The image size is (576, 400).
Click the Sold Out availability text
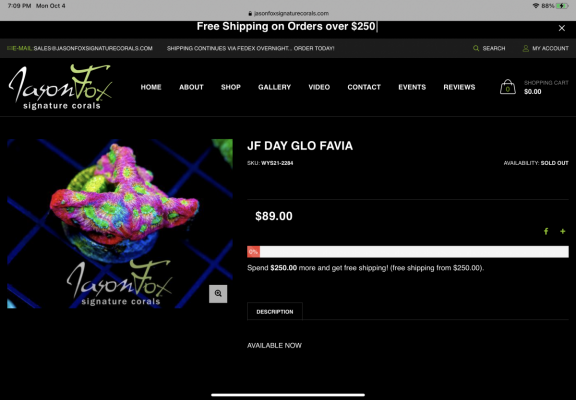[x=554, y=163]
